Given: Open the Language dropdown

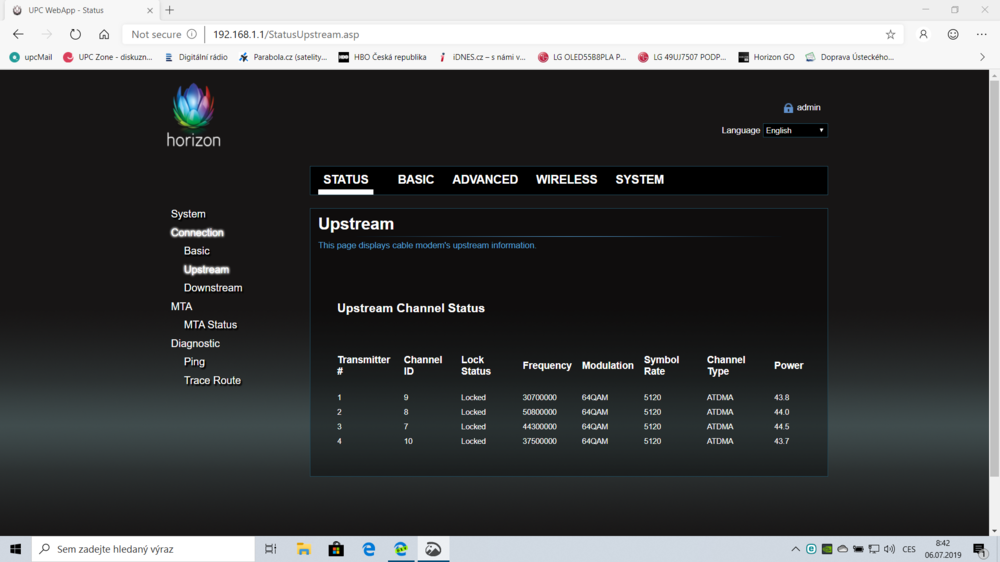Looking at the screenshot, I should (795, 130).
